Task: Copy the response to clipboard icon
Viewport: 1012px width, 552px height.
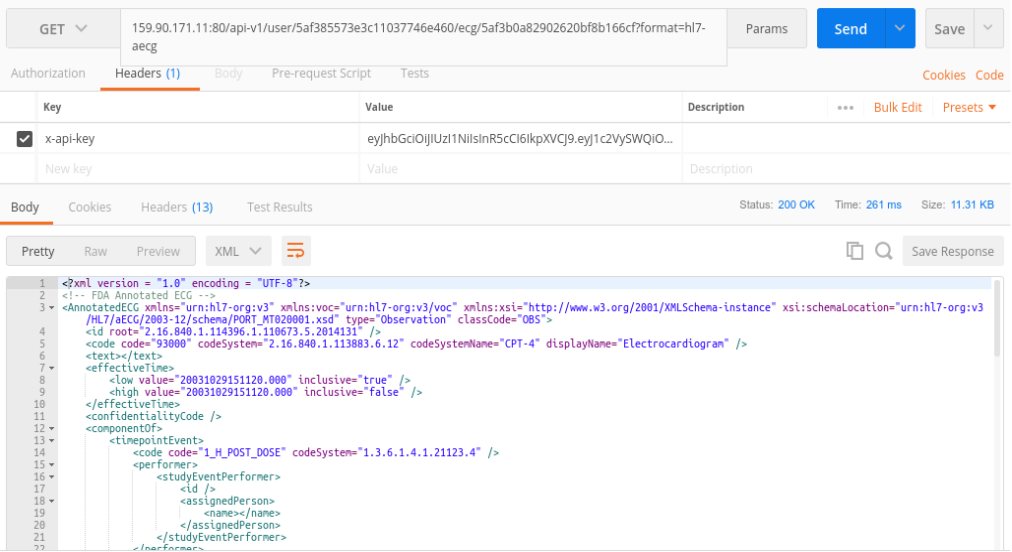Action: coord(855,251)
